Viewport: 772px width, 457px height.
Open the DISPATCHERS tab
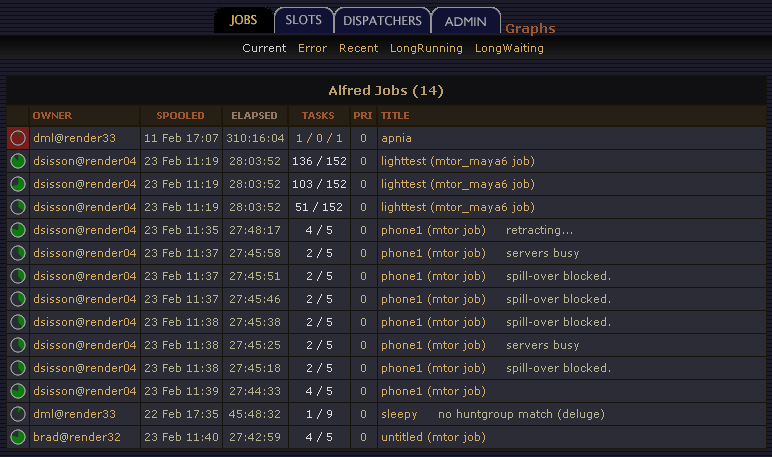tap(382, 21)
